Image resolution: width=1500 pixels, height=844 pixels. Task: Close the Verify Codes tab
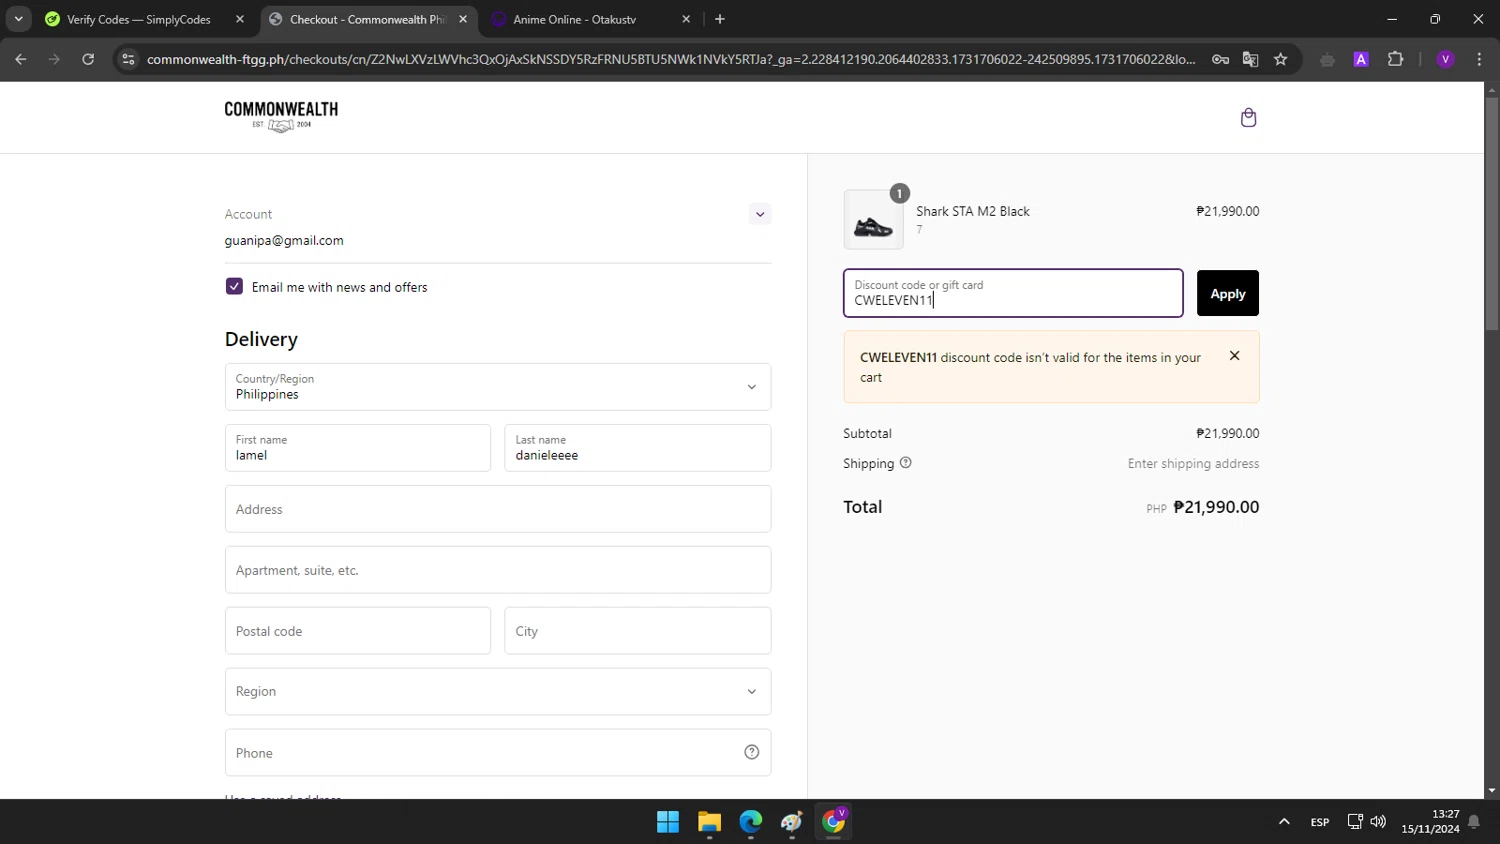240,19
